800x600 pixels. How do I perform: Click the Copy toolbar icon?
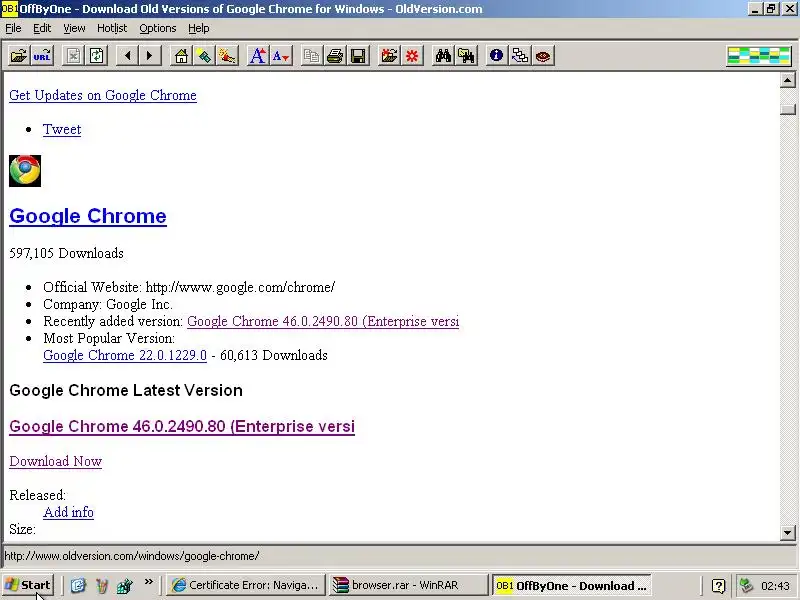312,56
